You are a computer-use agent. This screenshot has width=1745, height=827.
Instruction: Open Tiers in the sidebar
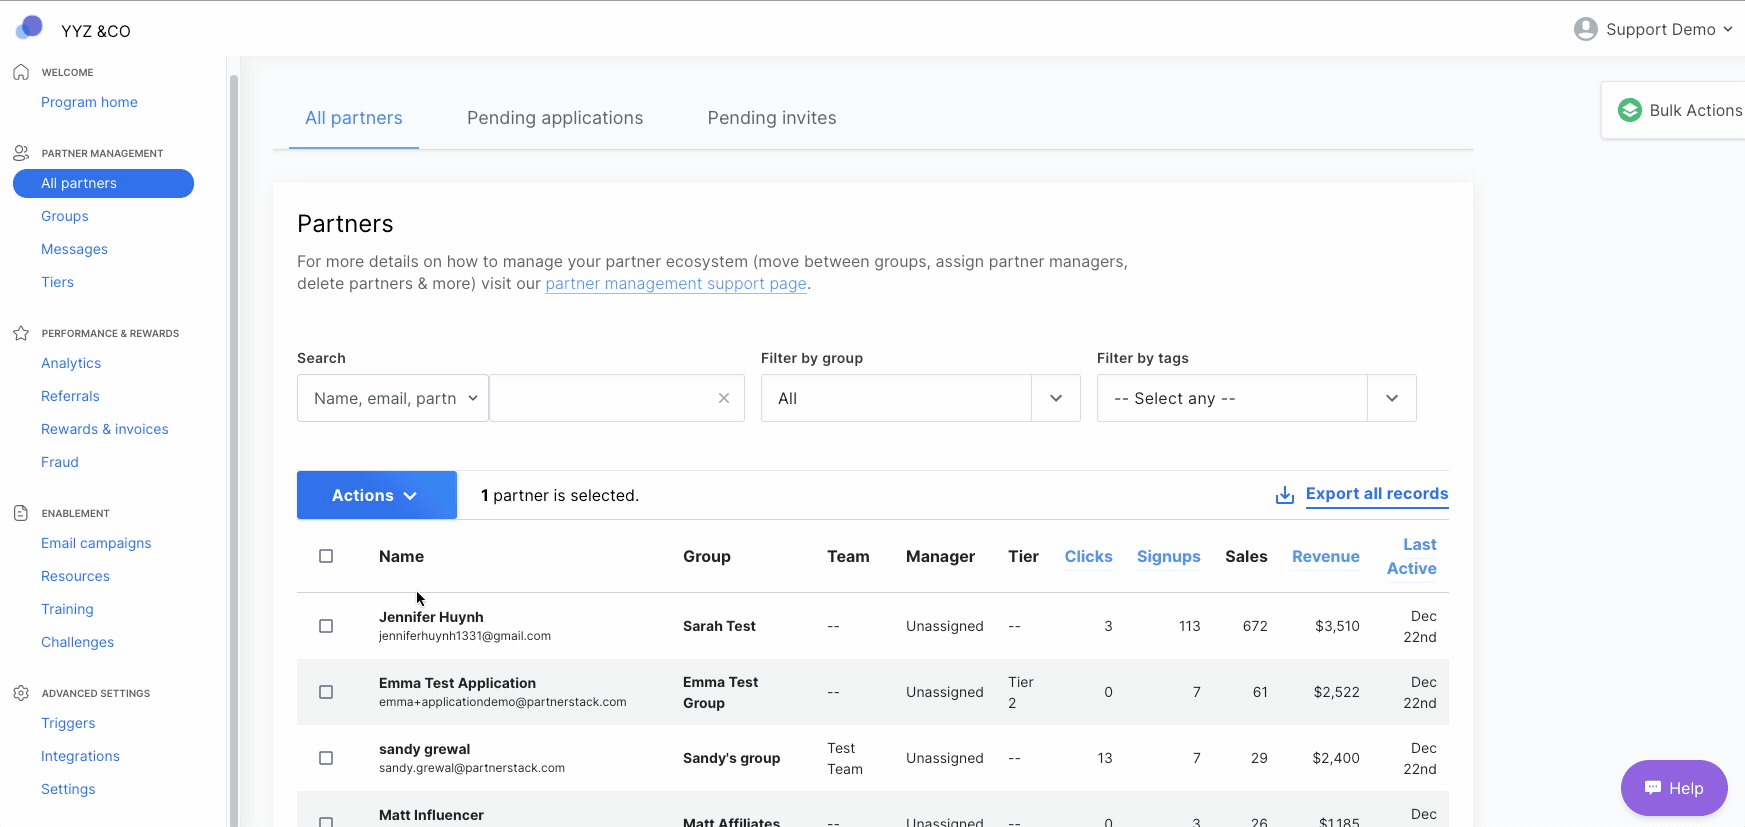tap(57, 282)
